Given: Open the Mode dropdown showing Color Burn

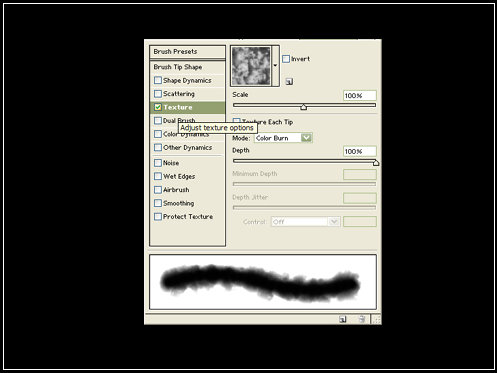Looking at the screenshot, I should (x=283, y=138).
